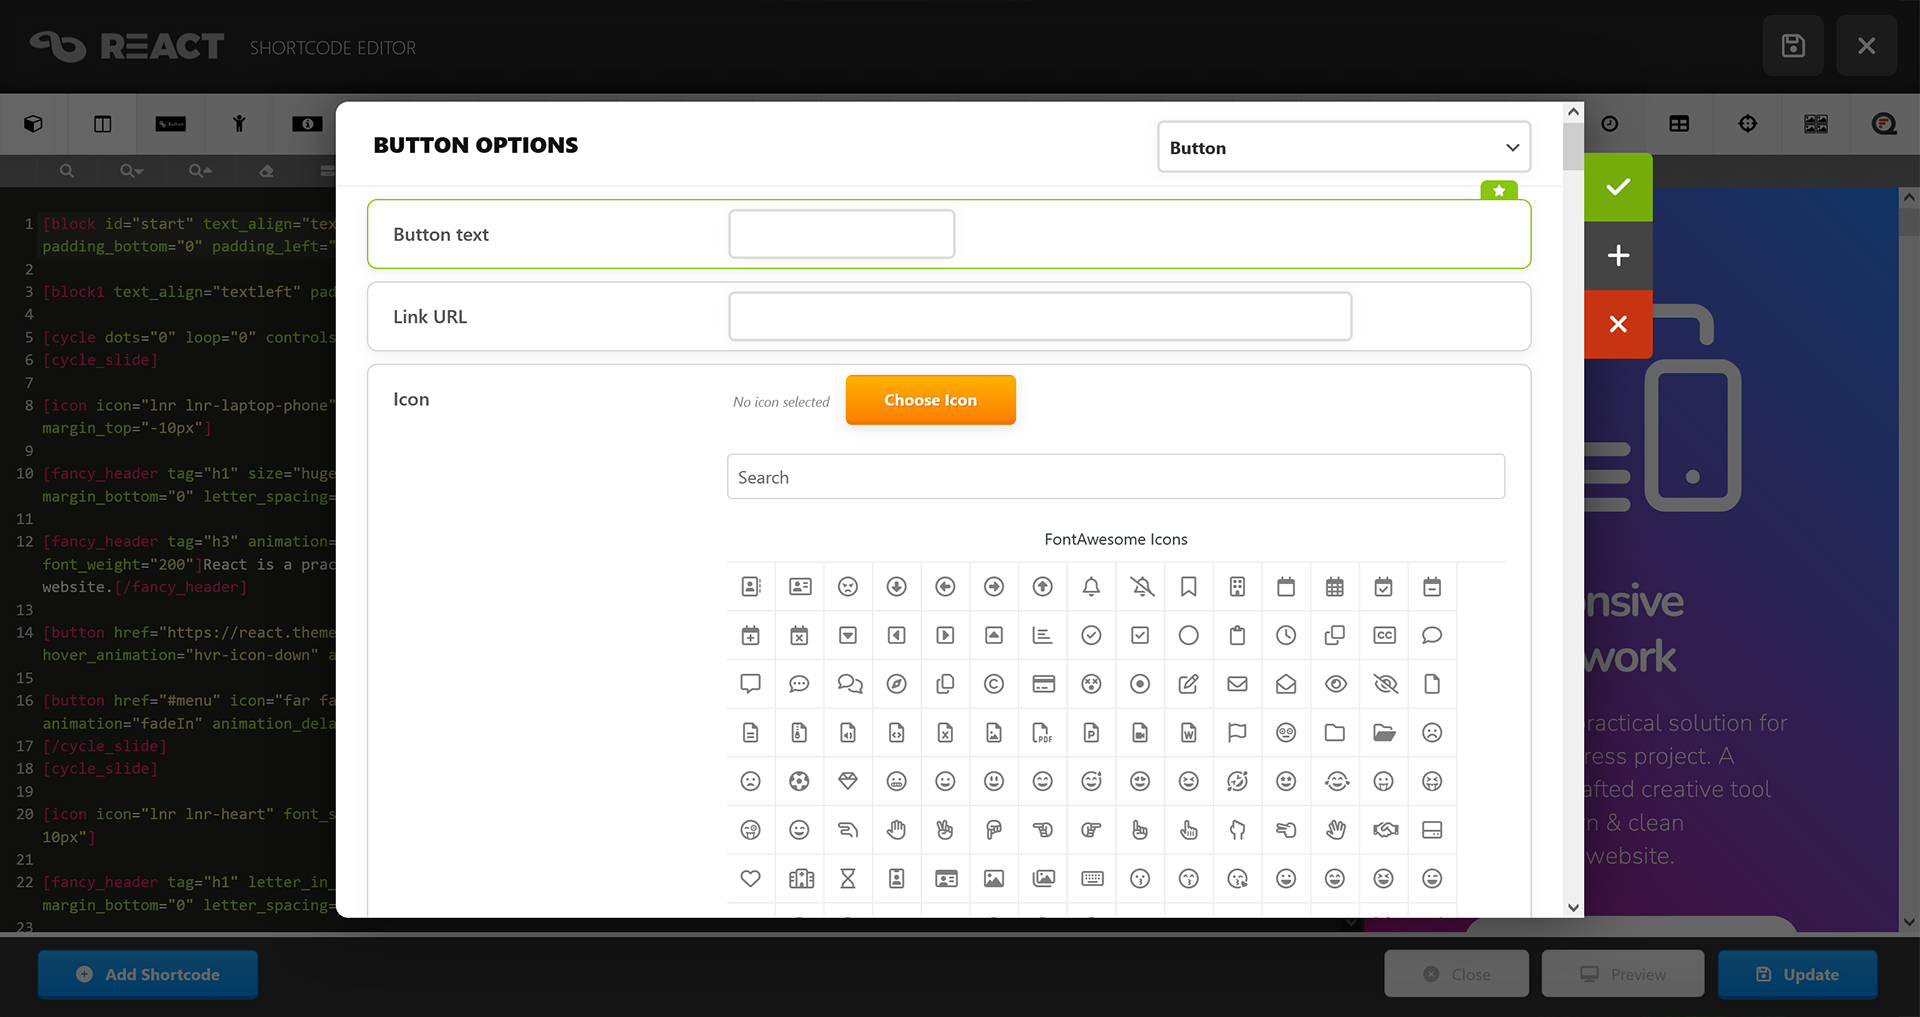The height and width of the screenshot is (1017, 1920).
Task: Pick the credit card icon
Action: [1043, 684]
